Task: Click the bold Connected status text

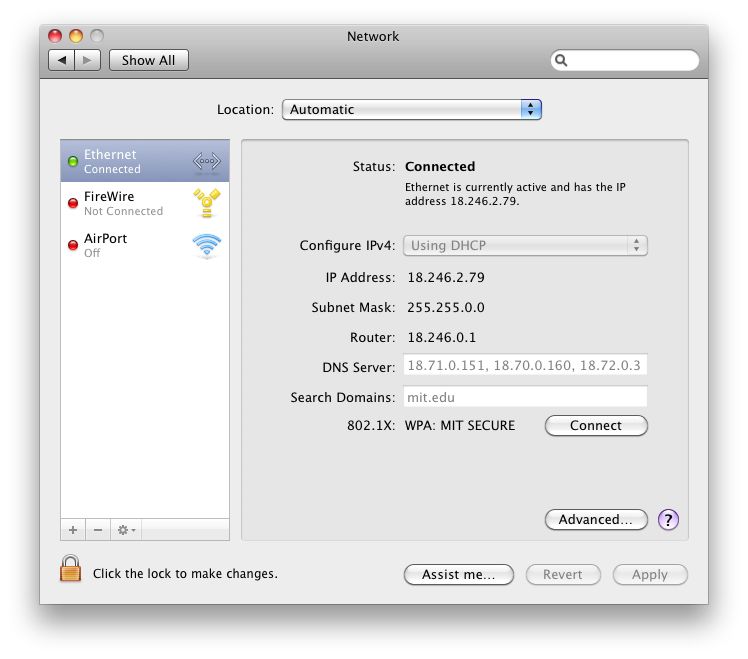Action: pyautogui.click(x=440, y=166)
